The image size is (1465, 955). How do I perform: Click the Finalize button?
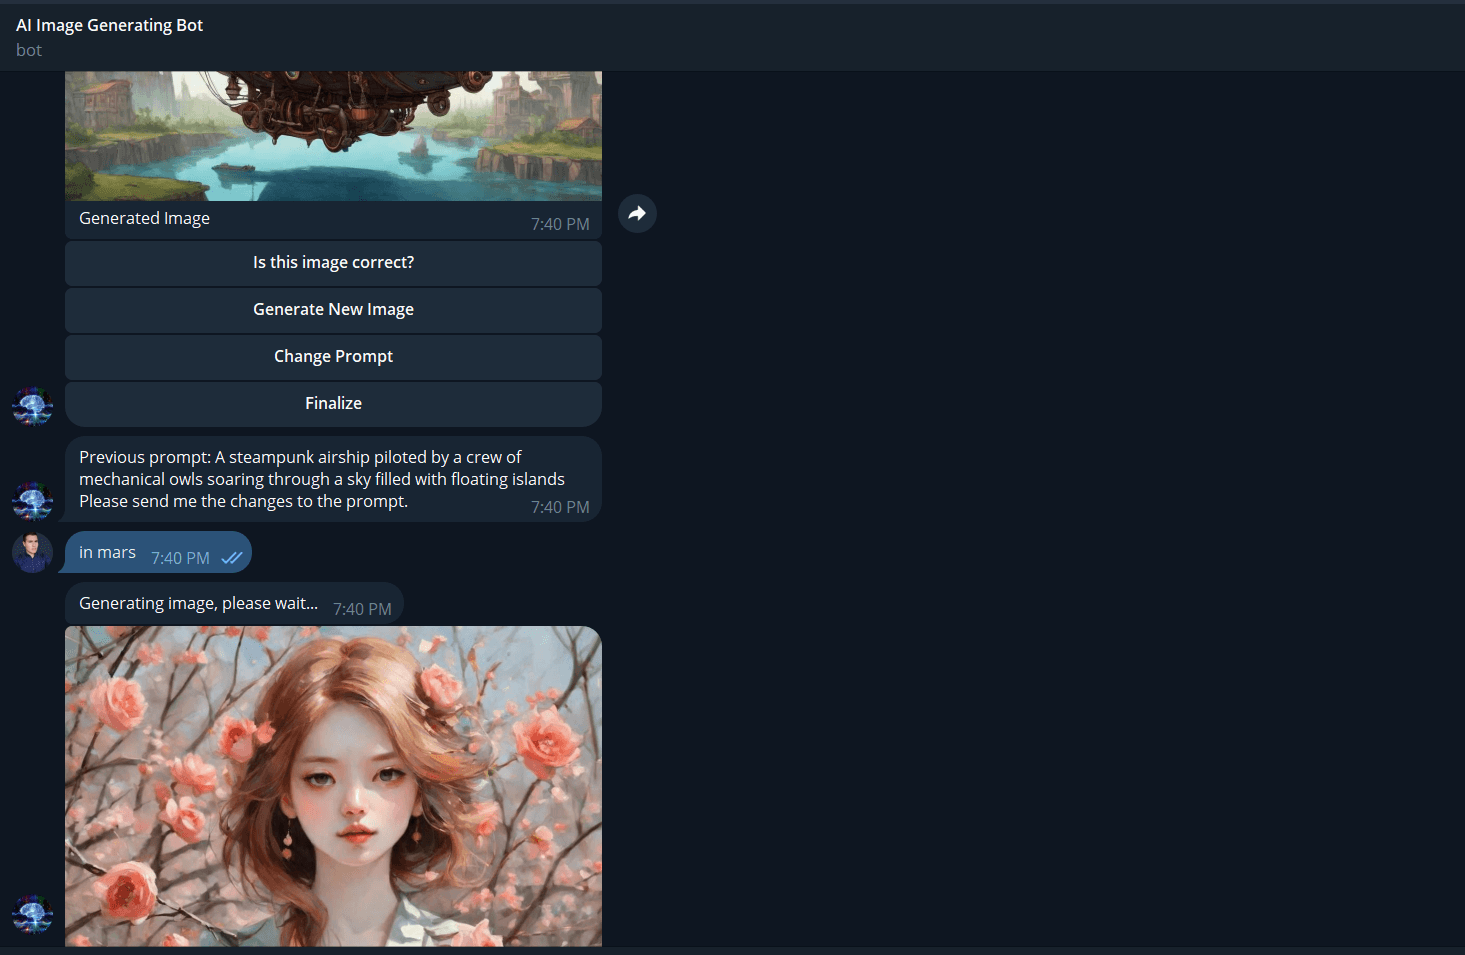point(333,404)
